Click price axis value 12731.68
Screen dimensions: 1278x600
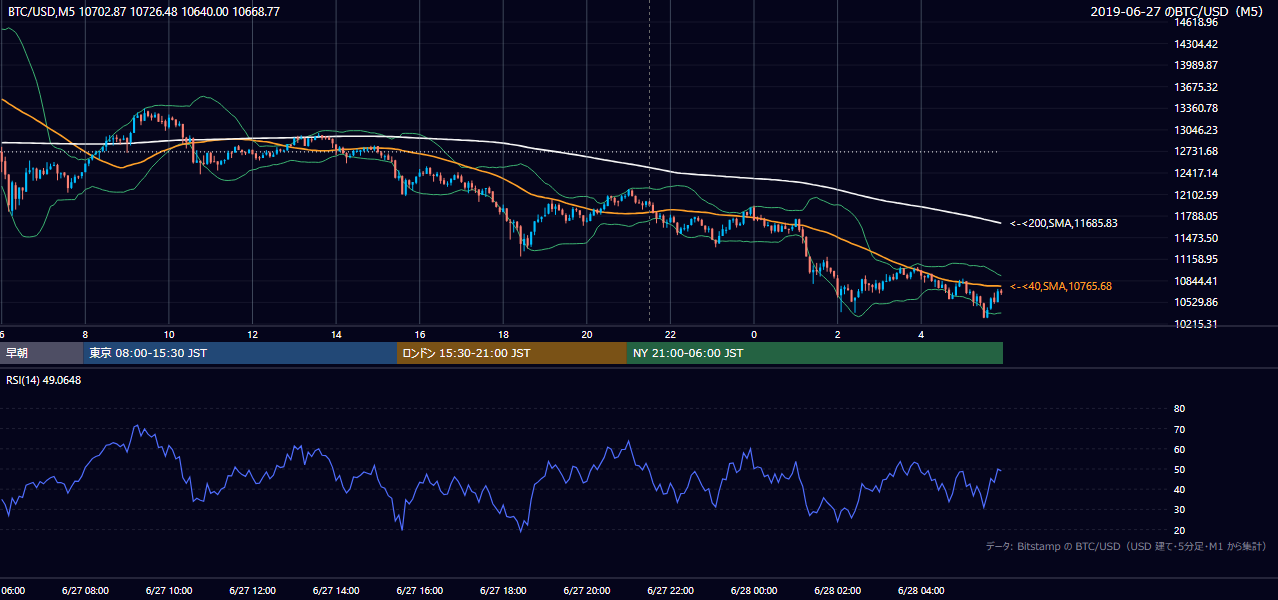pos(1197,151)
